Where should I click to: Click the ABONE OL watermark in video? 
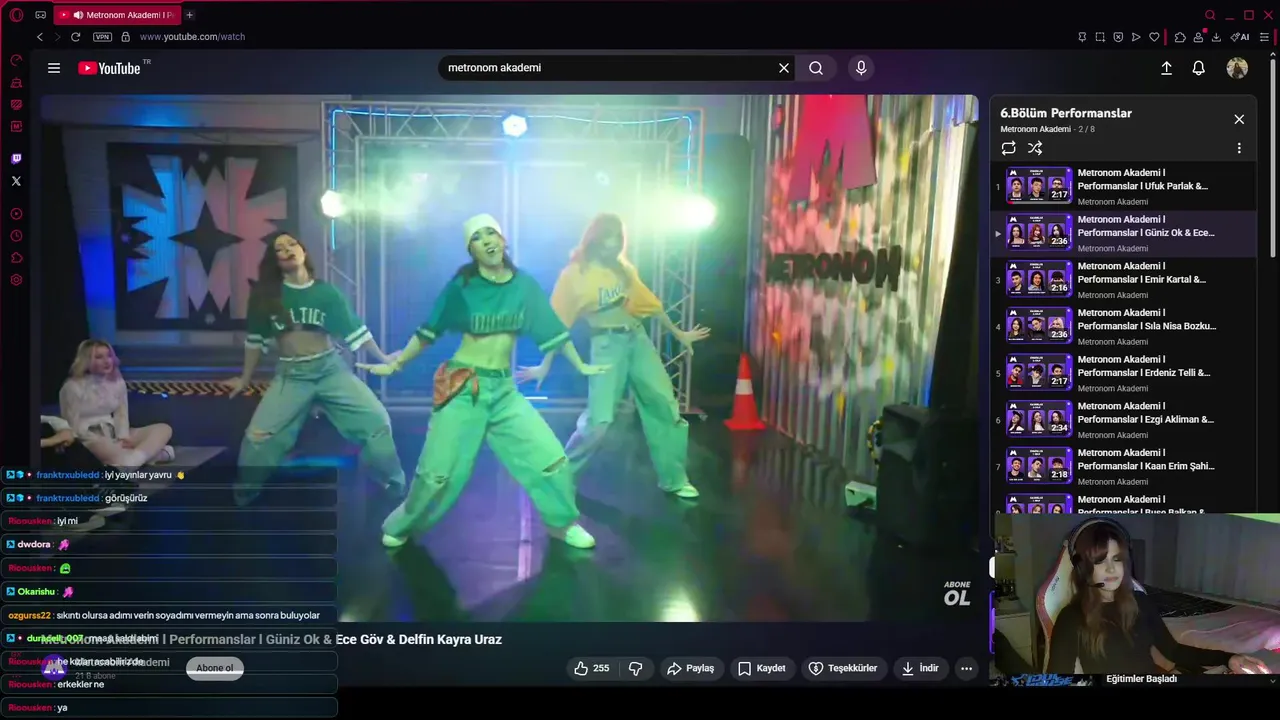point(957,593)
